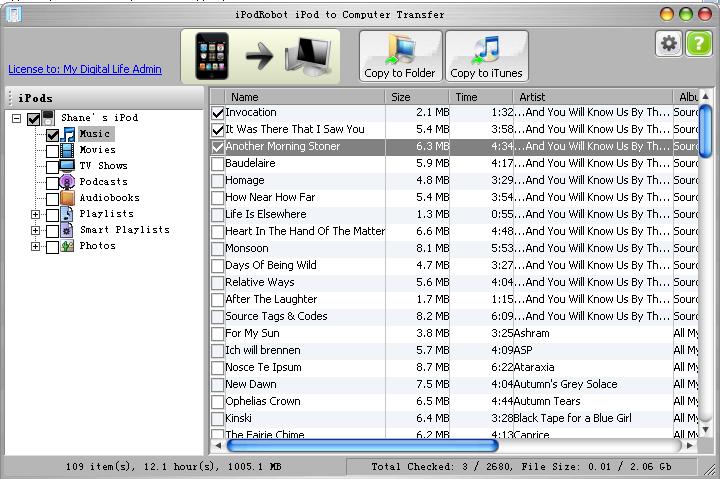720x479 pixels.
Task: Select the Movies film icon in tree
Action: tap(67, 150)
